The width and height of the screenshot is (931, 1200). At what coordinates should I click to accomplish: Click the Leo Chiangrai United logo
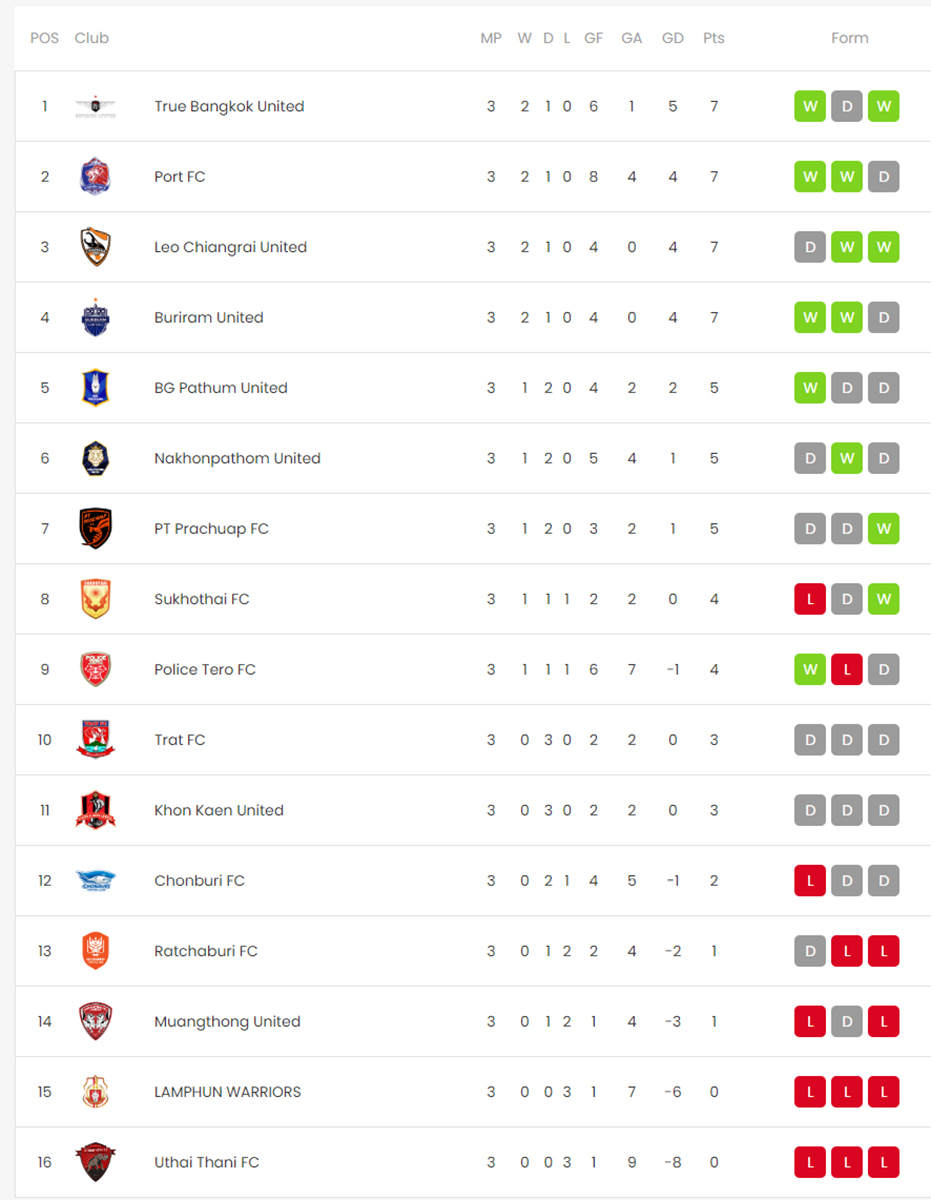pyautogui.click(x=95, y=247)
